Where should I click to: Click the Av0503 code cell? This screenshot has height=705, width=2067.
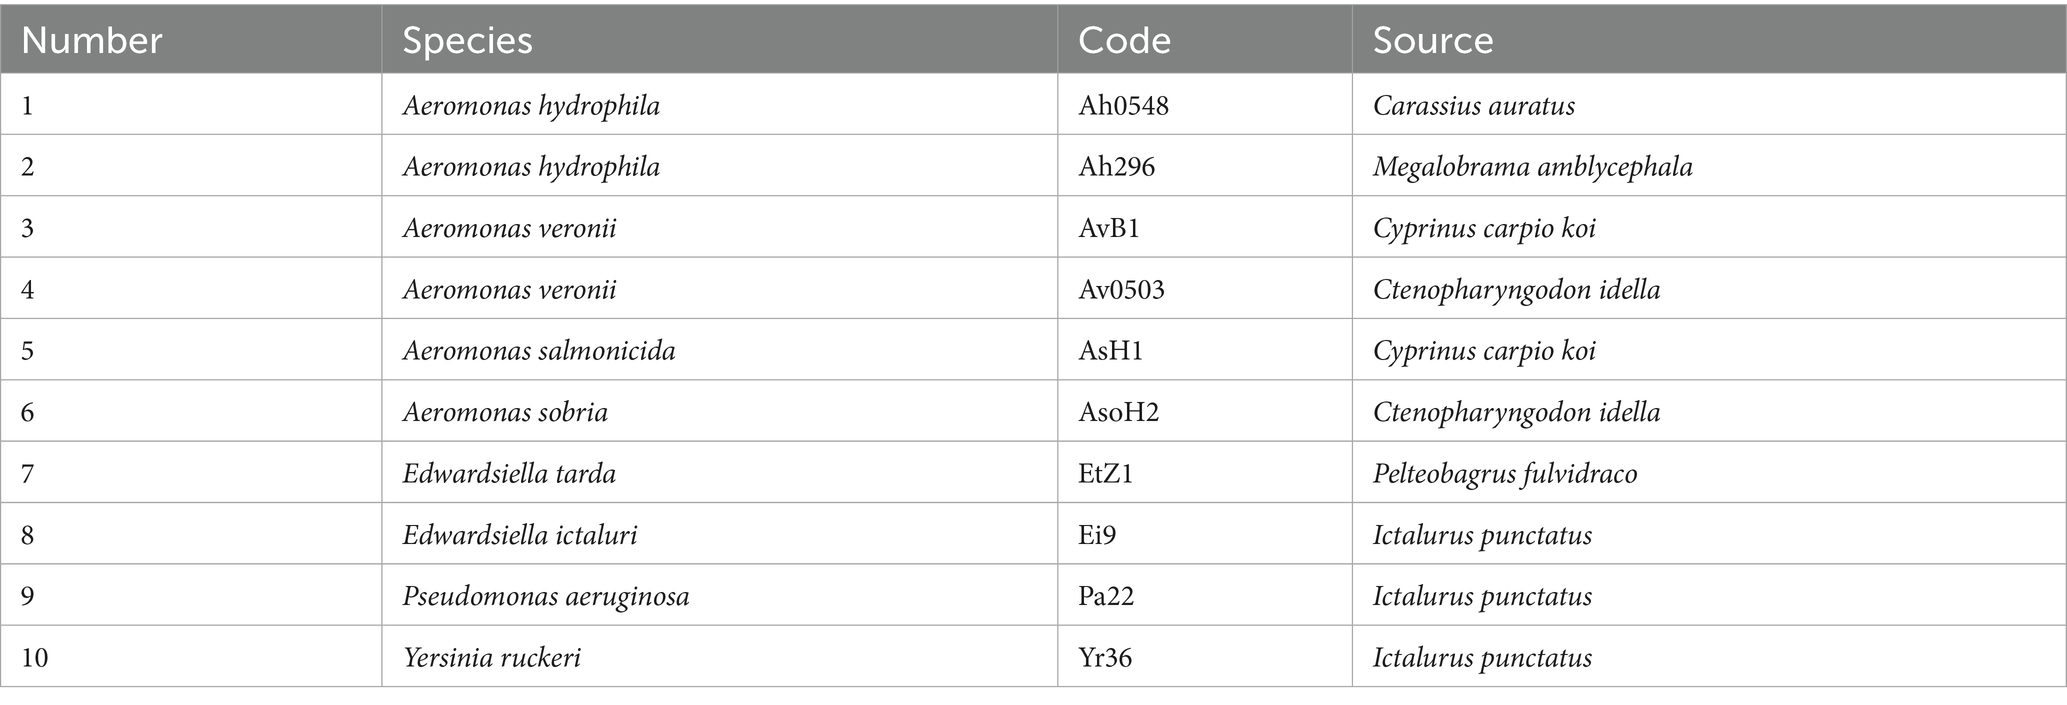point(1205,289)
